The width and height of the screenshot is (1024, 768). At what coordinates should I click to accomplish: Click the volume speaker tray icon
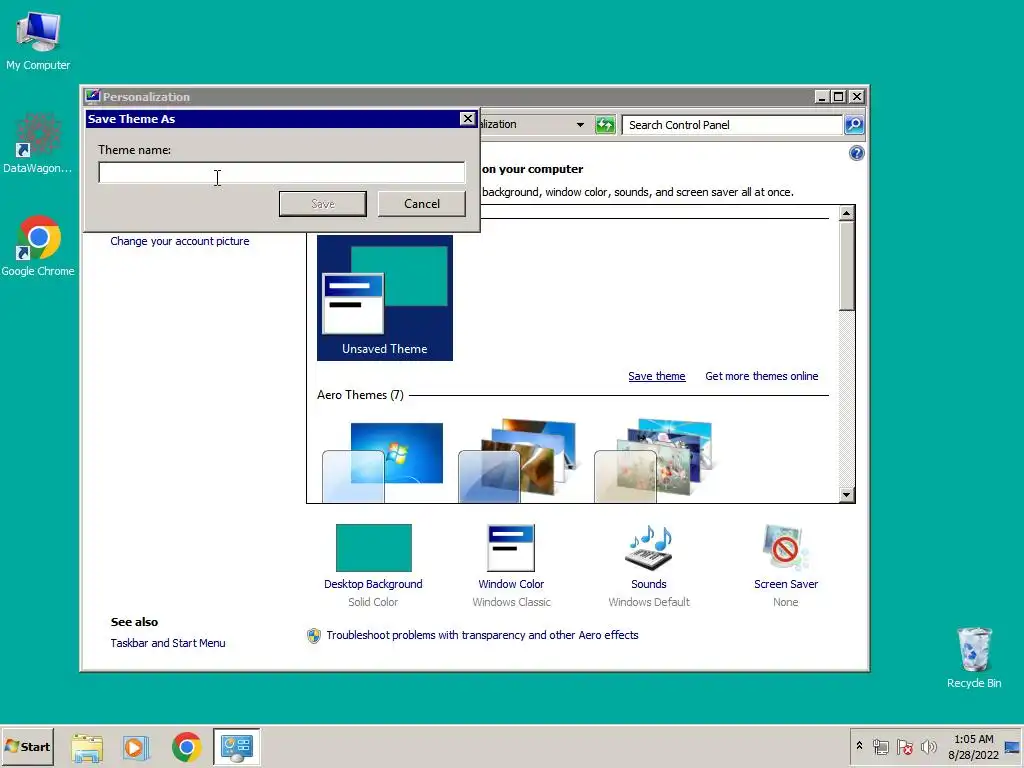pos(928,747)
